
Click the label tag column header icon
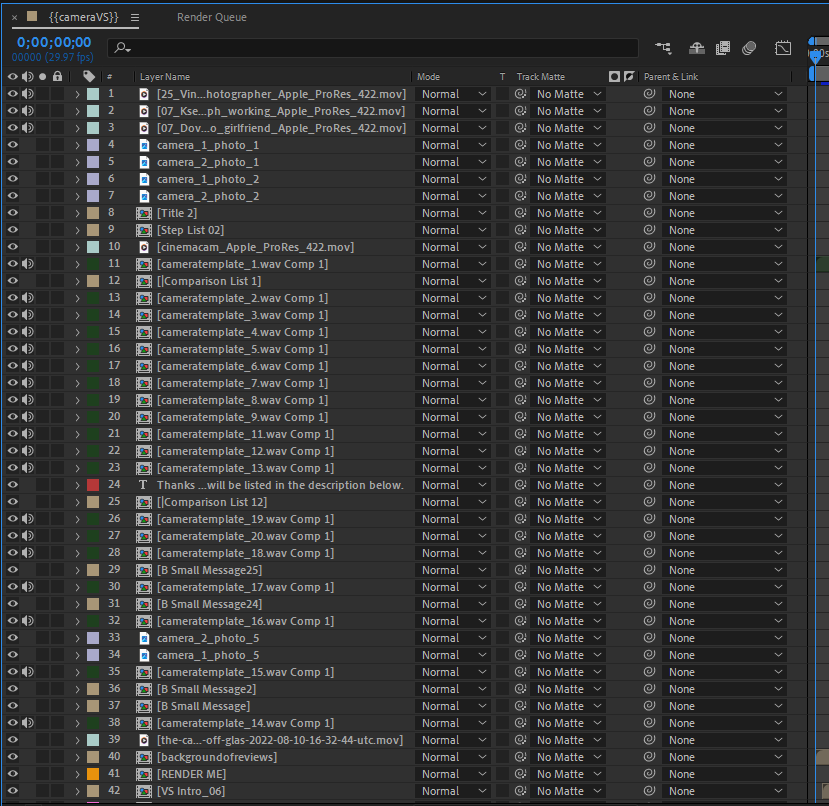click(89, 77)
